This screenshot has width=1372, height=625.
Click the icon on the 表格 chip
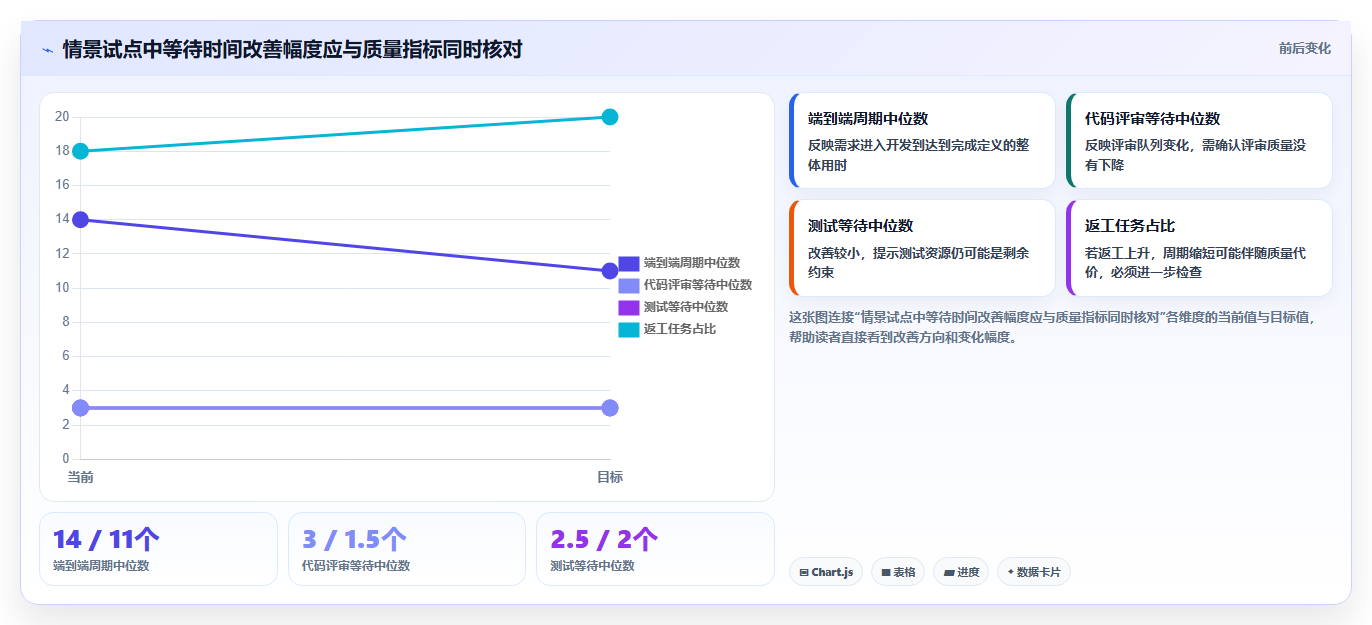[886, 572]
